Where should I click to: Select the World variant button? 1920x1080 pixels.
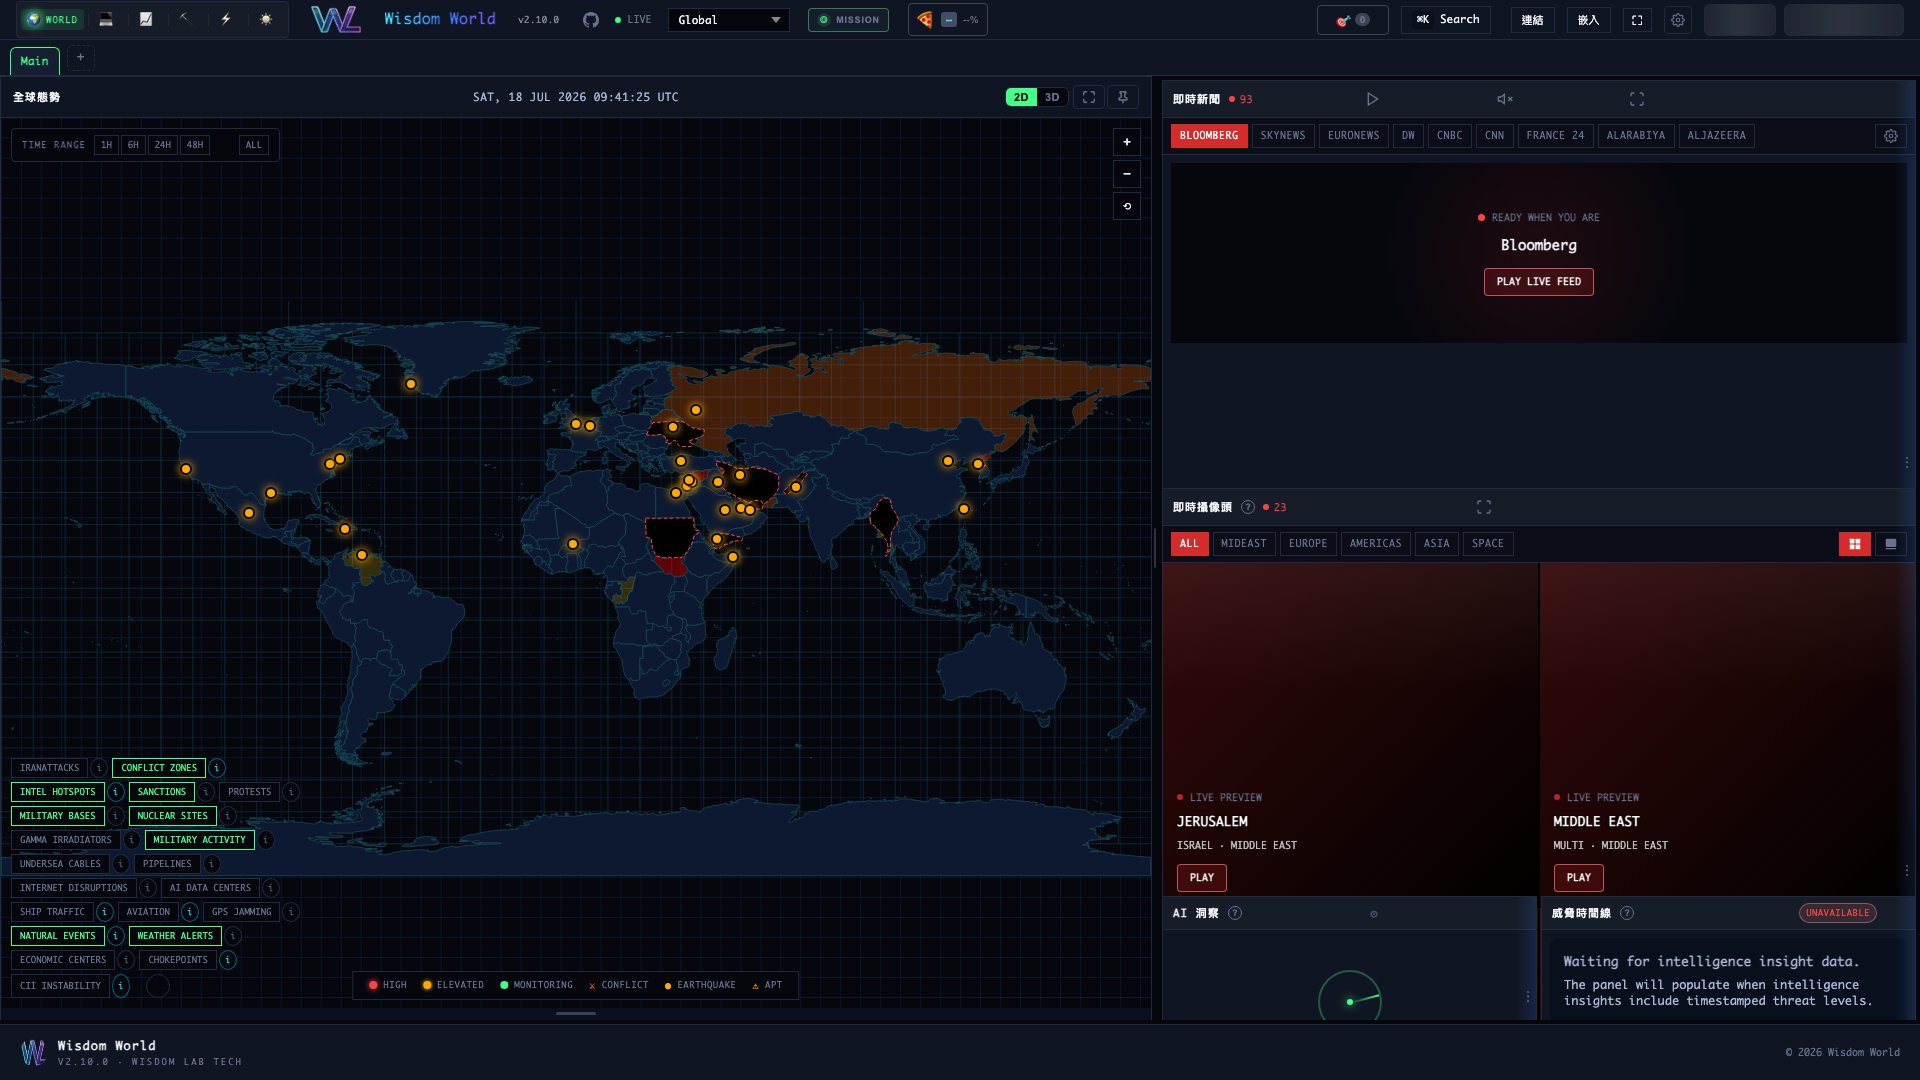[x=53, y=20]
